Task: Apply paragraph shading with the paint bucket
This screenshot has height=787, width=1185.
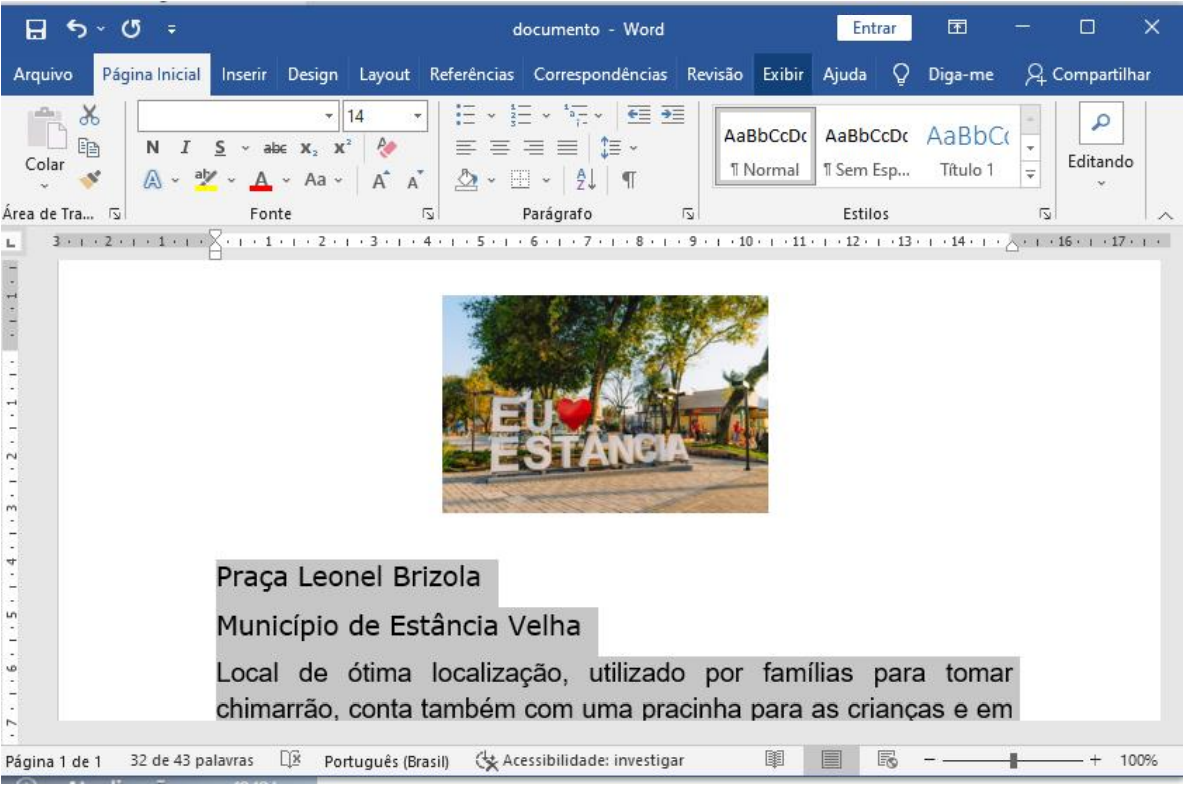Action: [466, 180]
